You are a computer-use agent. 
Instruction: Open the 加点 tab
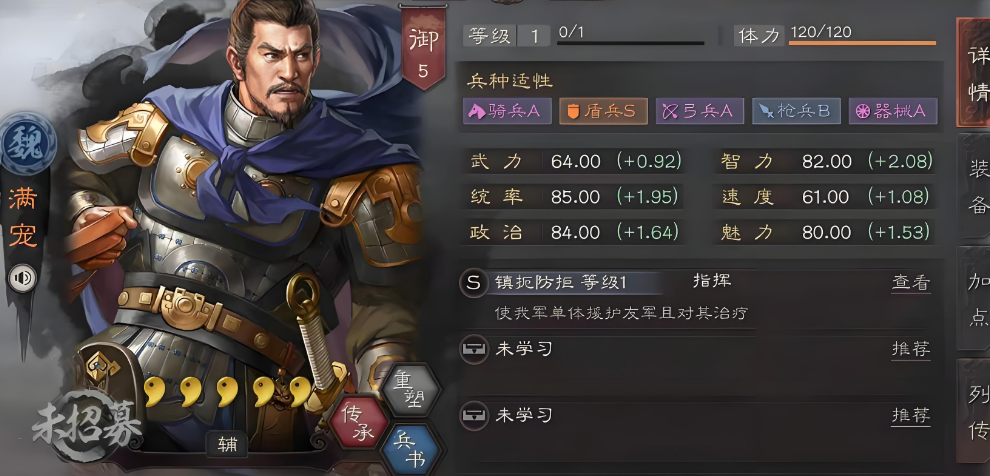click(976, 298)
